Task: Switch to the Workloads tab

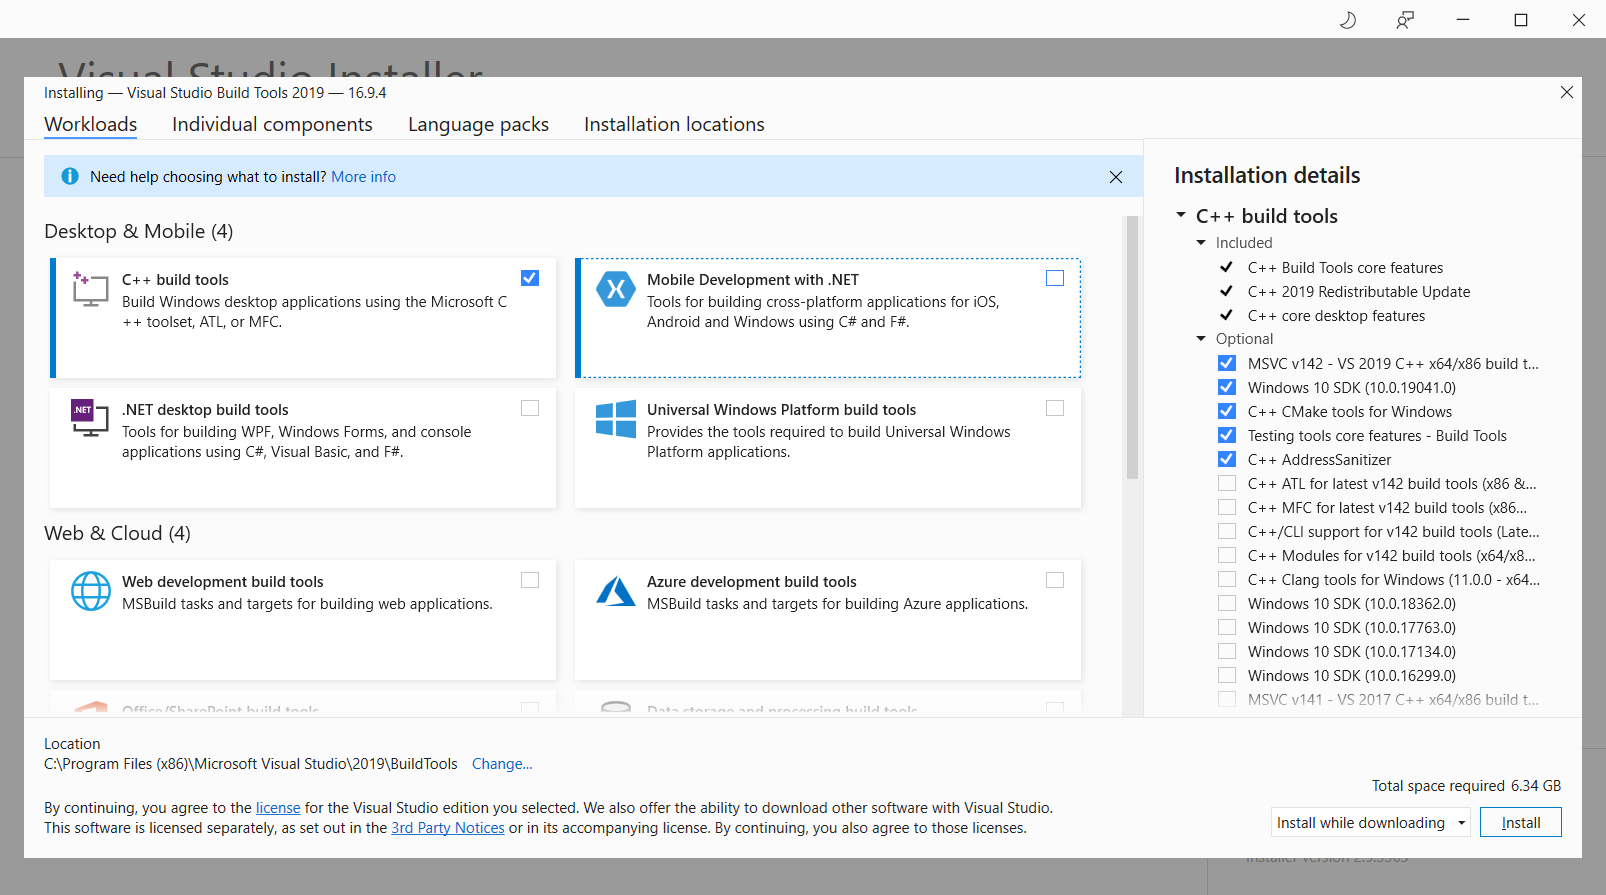Action: (x=91, y=124)
